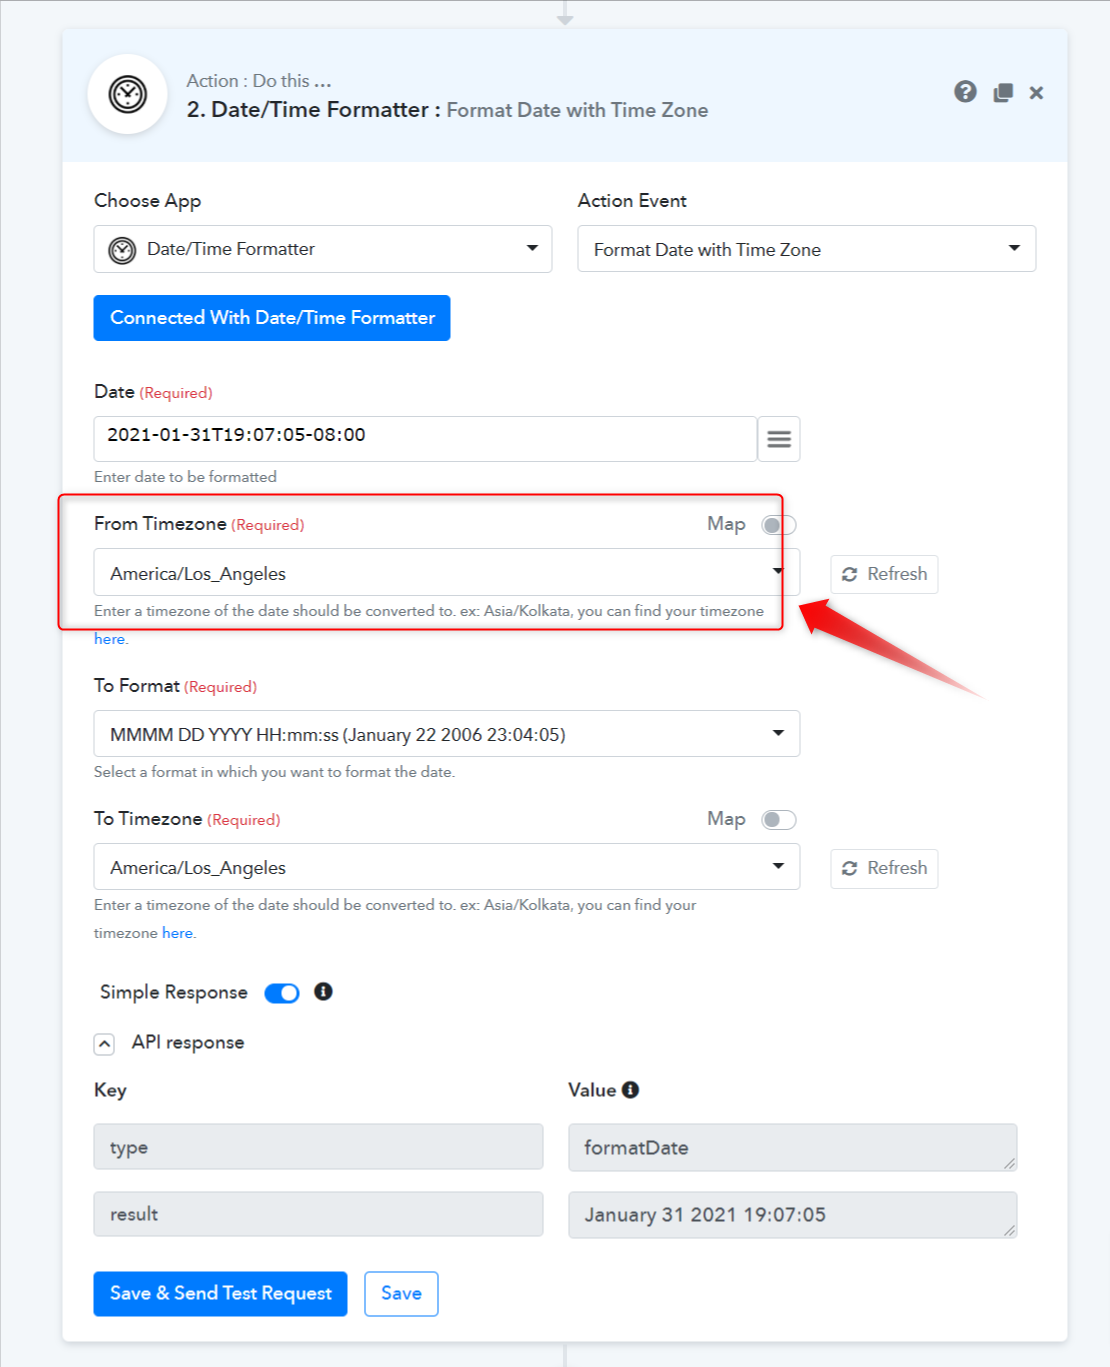Open the To Format dropdown
The height and width of the screenshot is (1367, 1110).
pyautogui.click(x=447, y=734)
